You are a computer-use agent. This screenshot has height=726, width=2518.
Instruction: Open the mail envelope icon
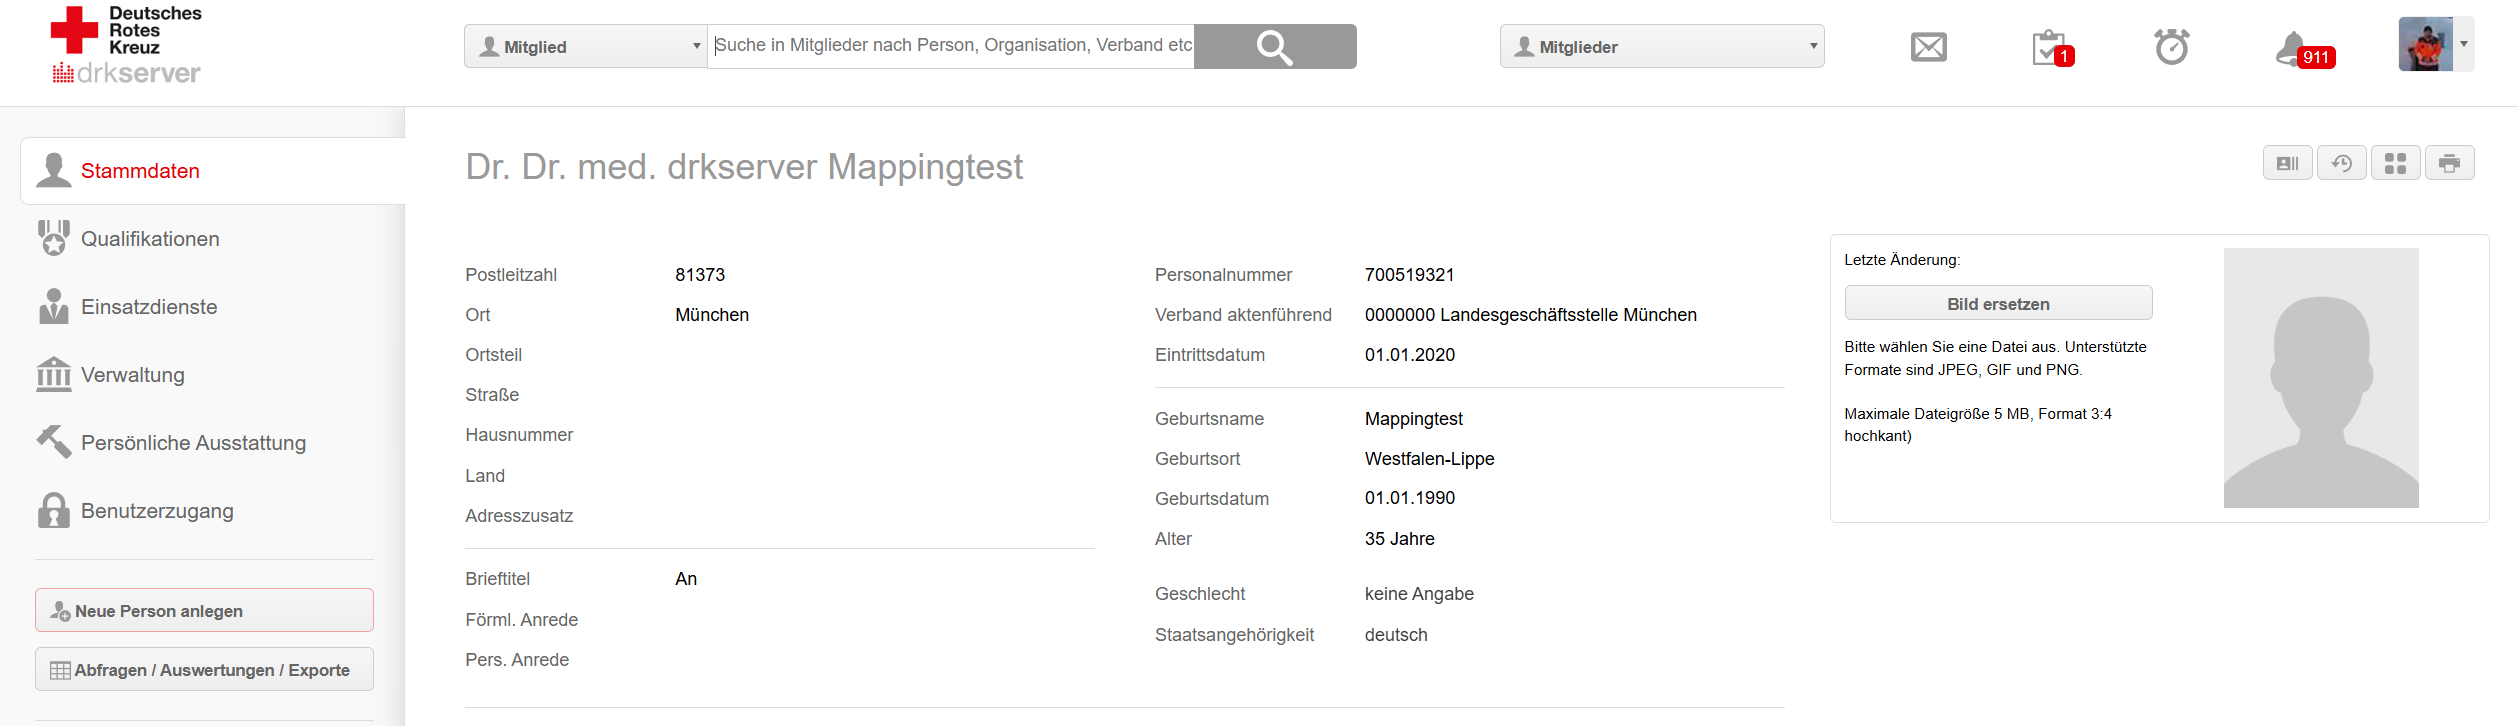(1928, 47)
